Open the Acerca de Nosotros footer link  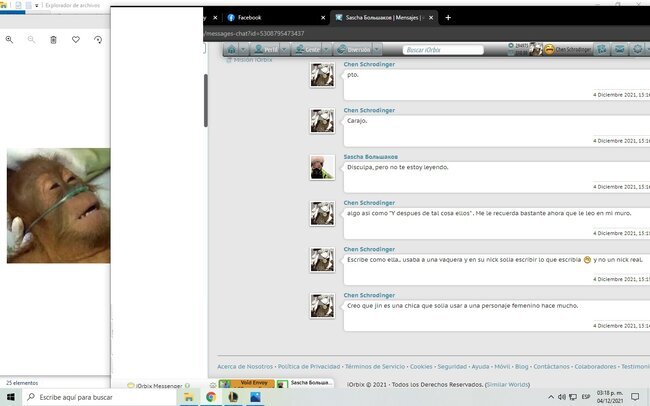point(245,367)
